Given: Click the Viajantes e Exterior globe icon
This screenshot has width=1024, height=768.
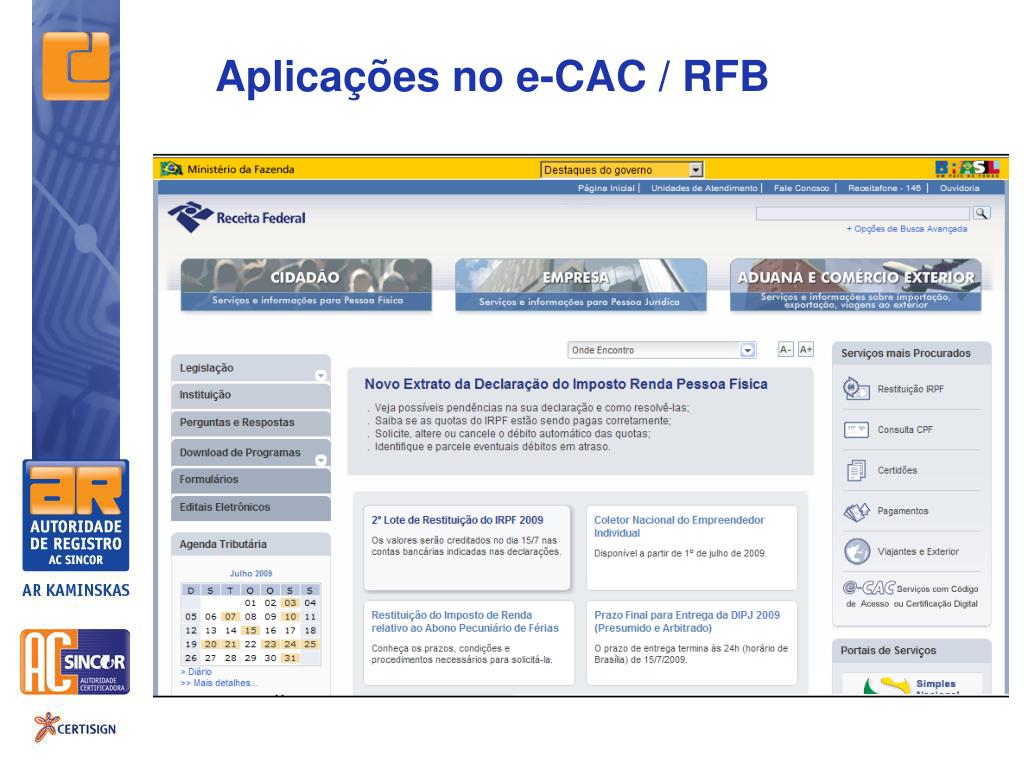Looking at the screenshot, I should pyautogui.click(x=857, y=552).
